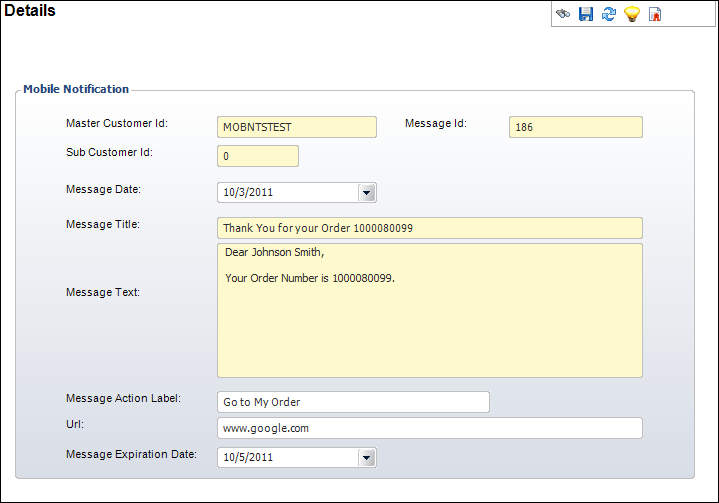Viewport: 719px width, 503px height.
Task: Click the Url field with www.google.com
Action: (x=429, y=428)
